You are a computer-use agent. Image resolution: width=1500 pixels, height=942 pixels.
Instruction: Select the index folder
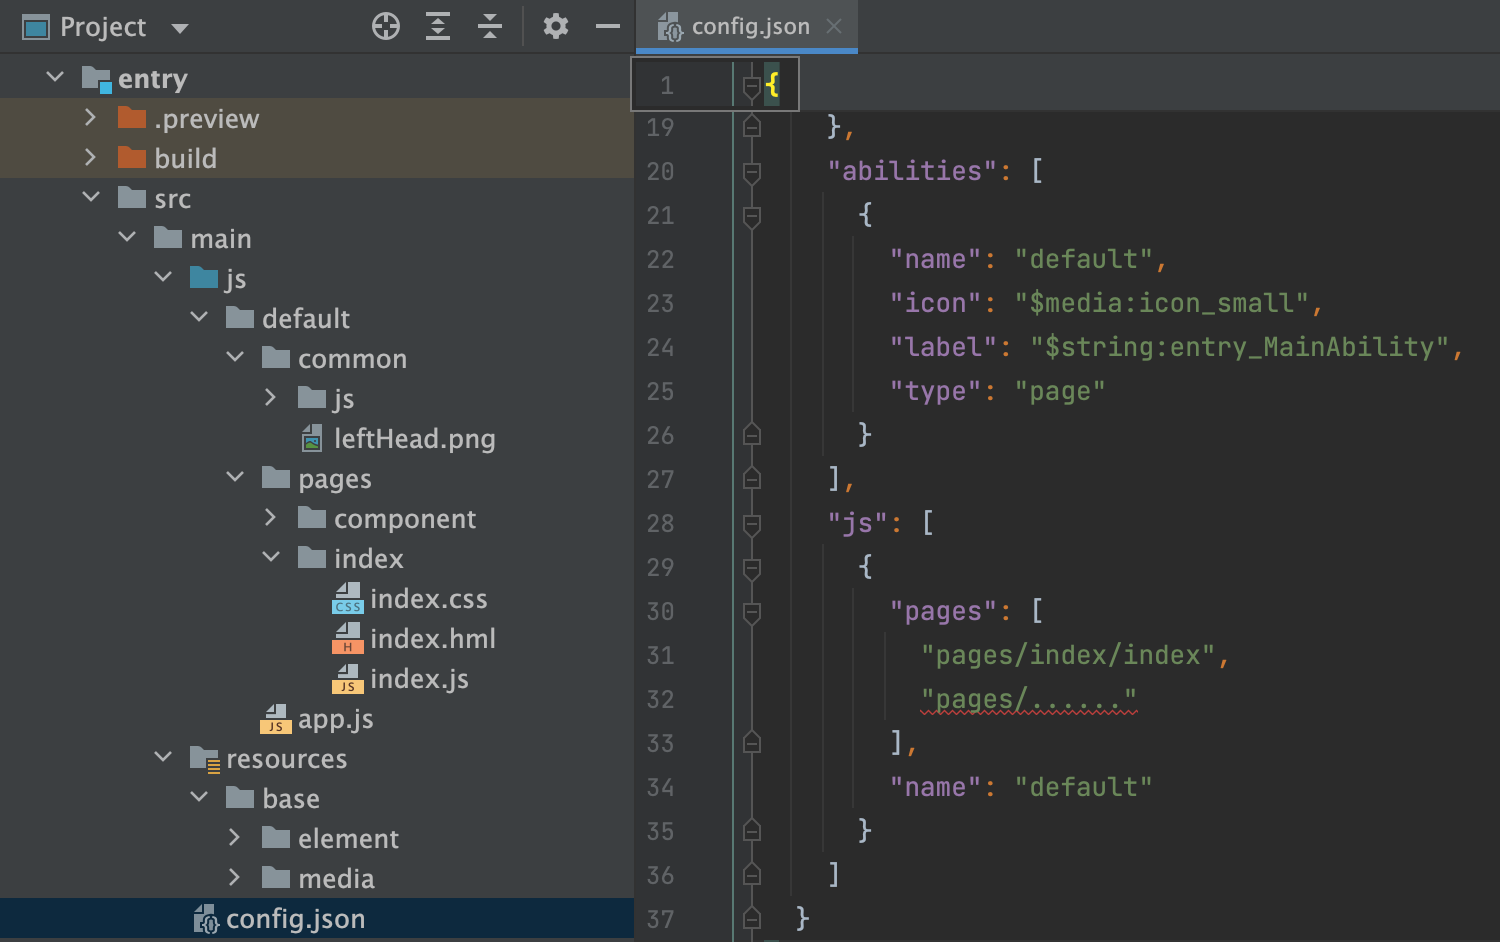369,558
